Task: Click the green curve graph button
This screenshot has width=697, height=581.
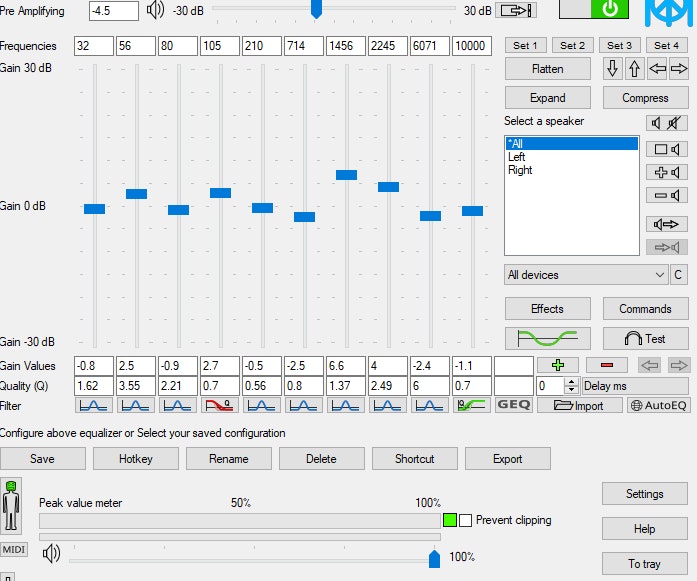Action: pyautogui.click(x=547, y=338)
